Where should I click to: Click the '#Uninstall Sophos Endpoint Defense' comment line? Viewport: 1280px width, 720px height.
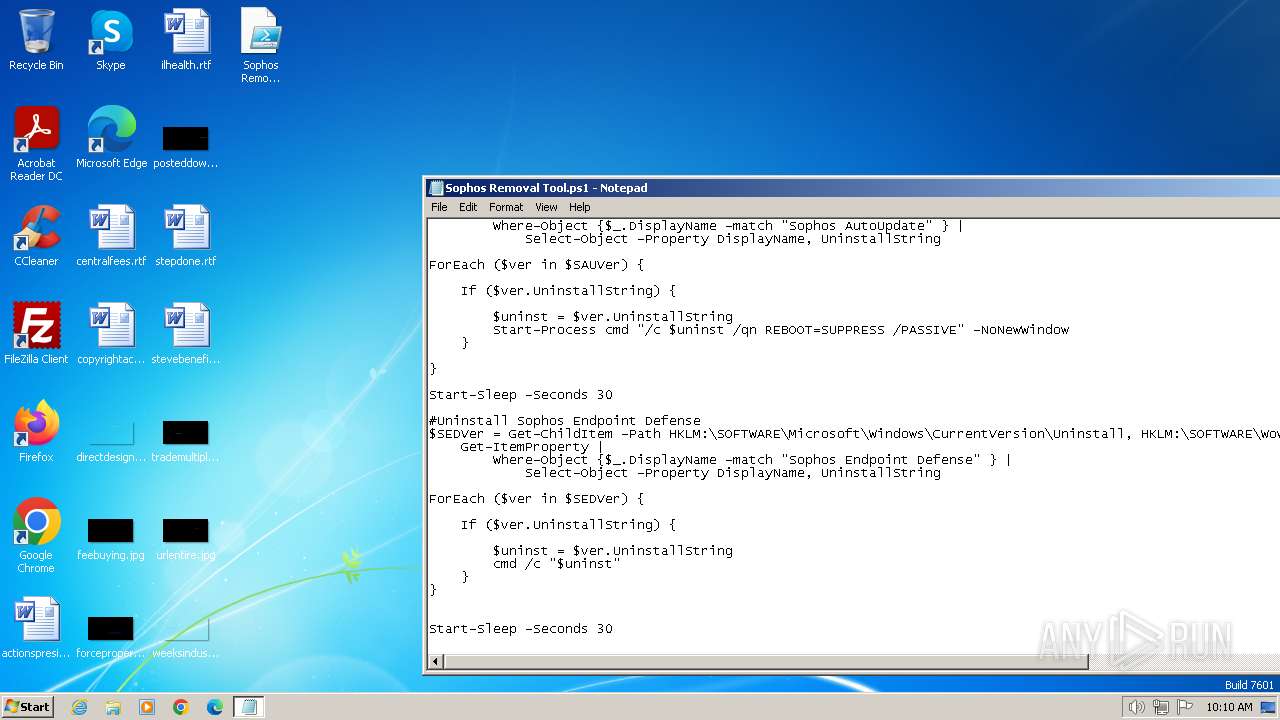click(x=565, y=421)
